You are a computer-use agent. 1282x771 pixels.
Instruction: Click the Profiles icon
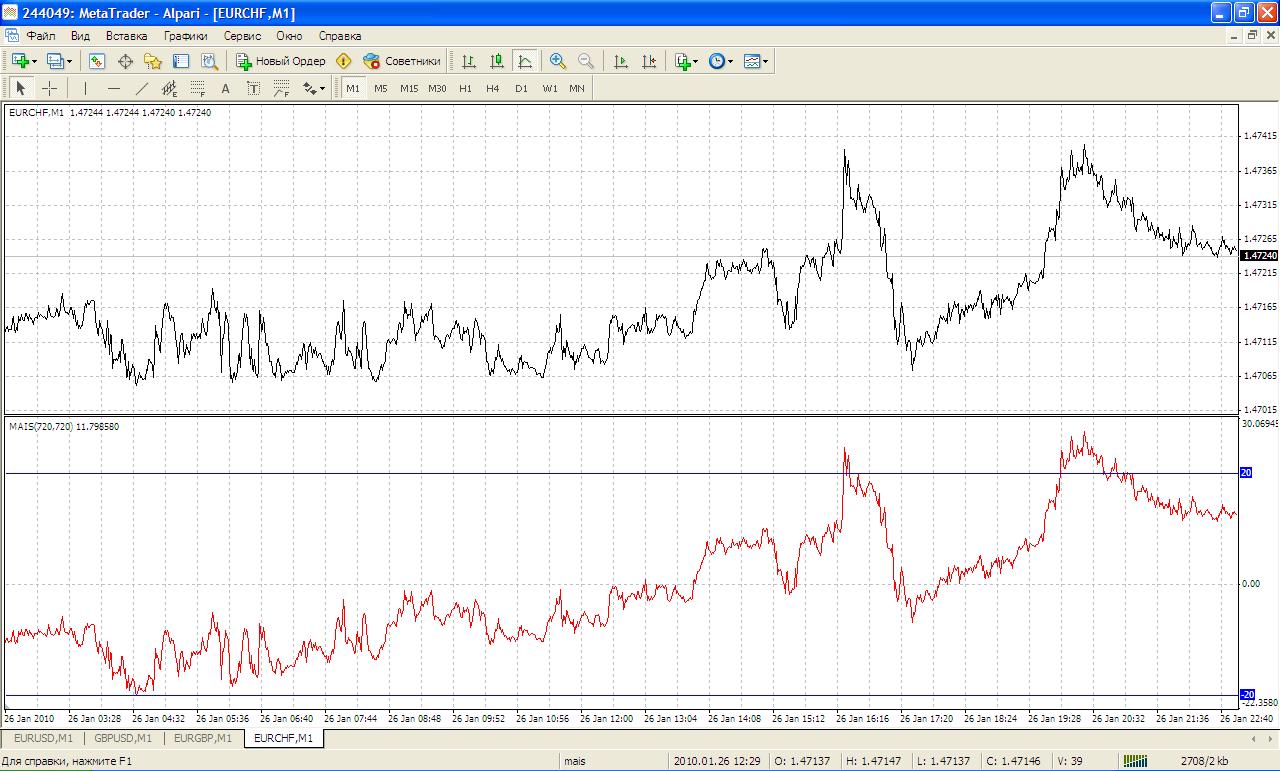[55, 61]
